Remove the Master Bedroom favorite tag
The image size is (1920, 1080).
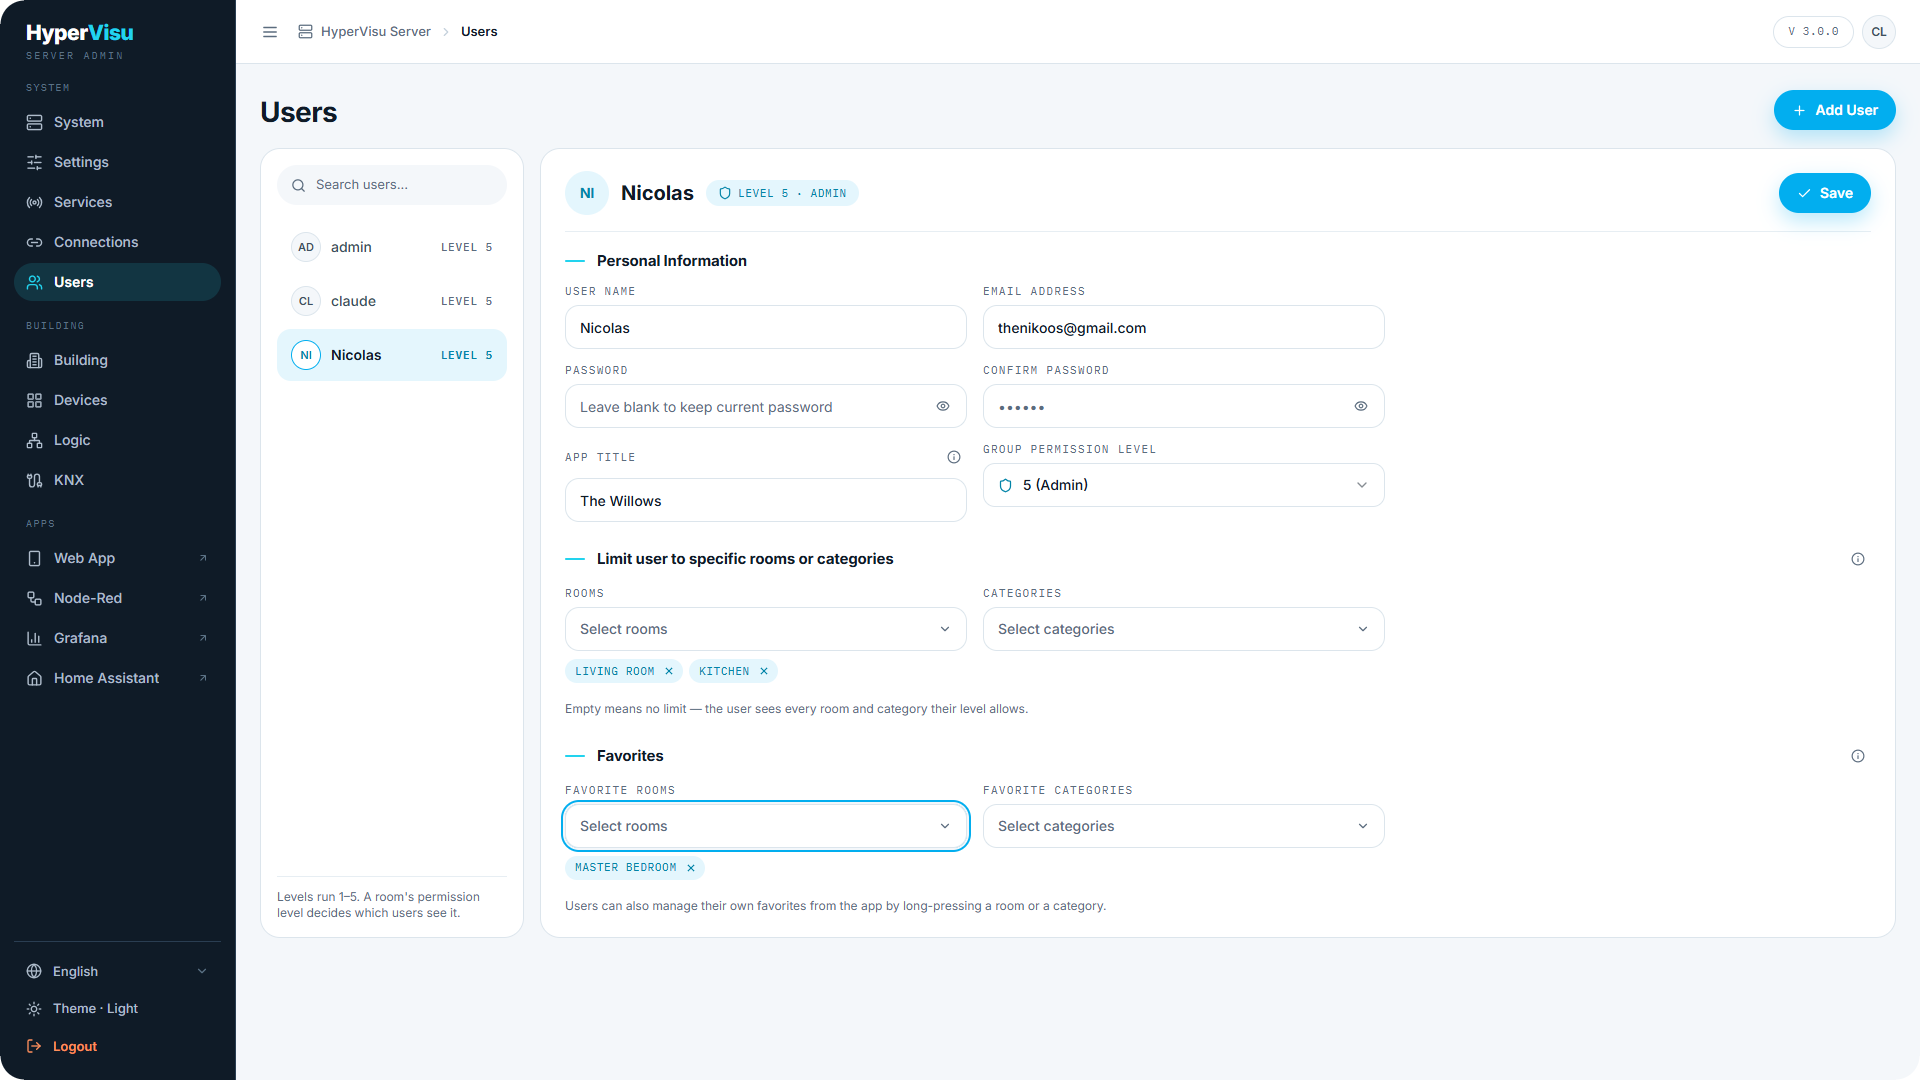coord(691,868)
